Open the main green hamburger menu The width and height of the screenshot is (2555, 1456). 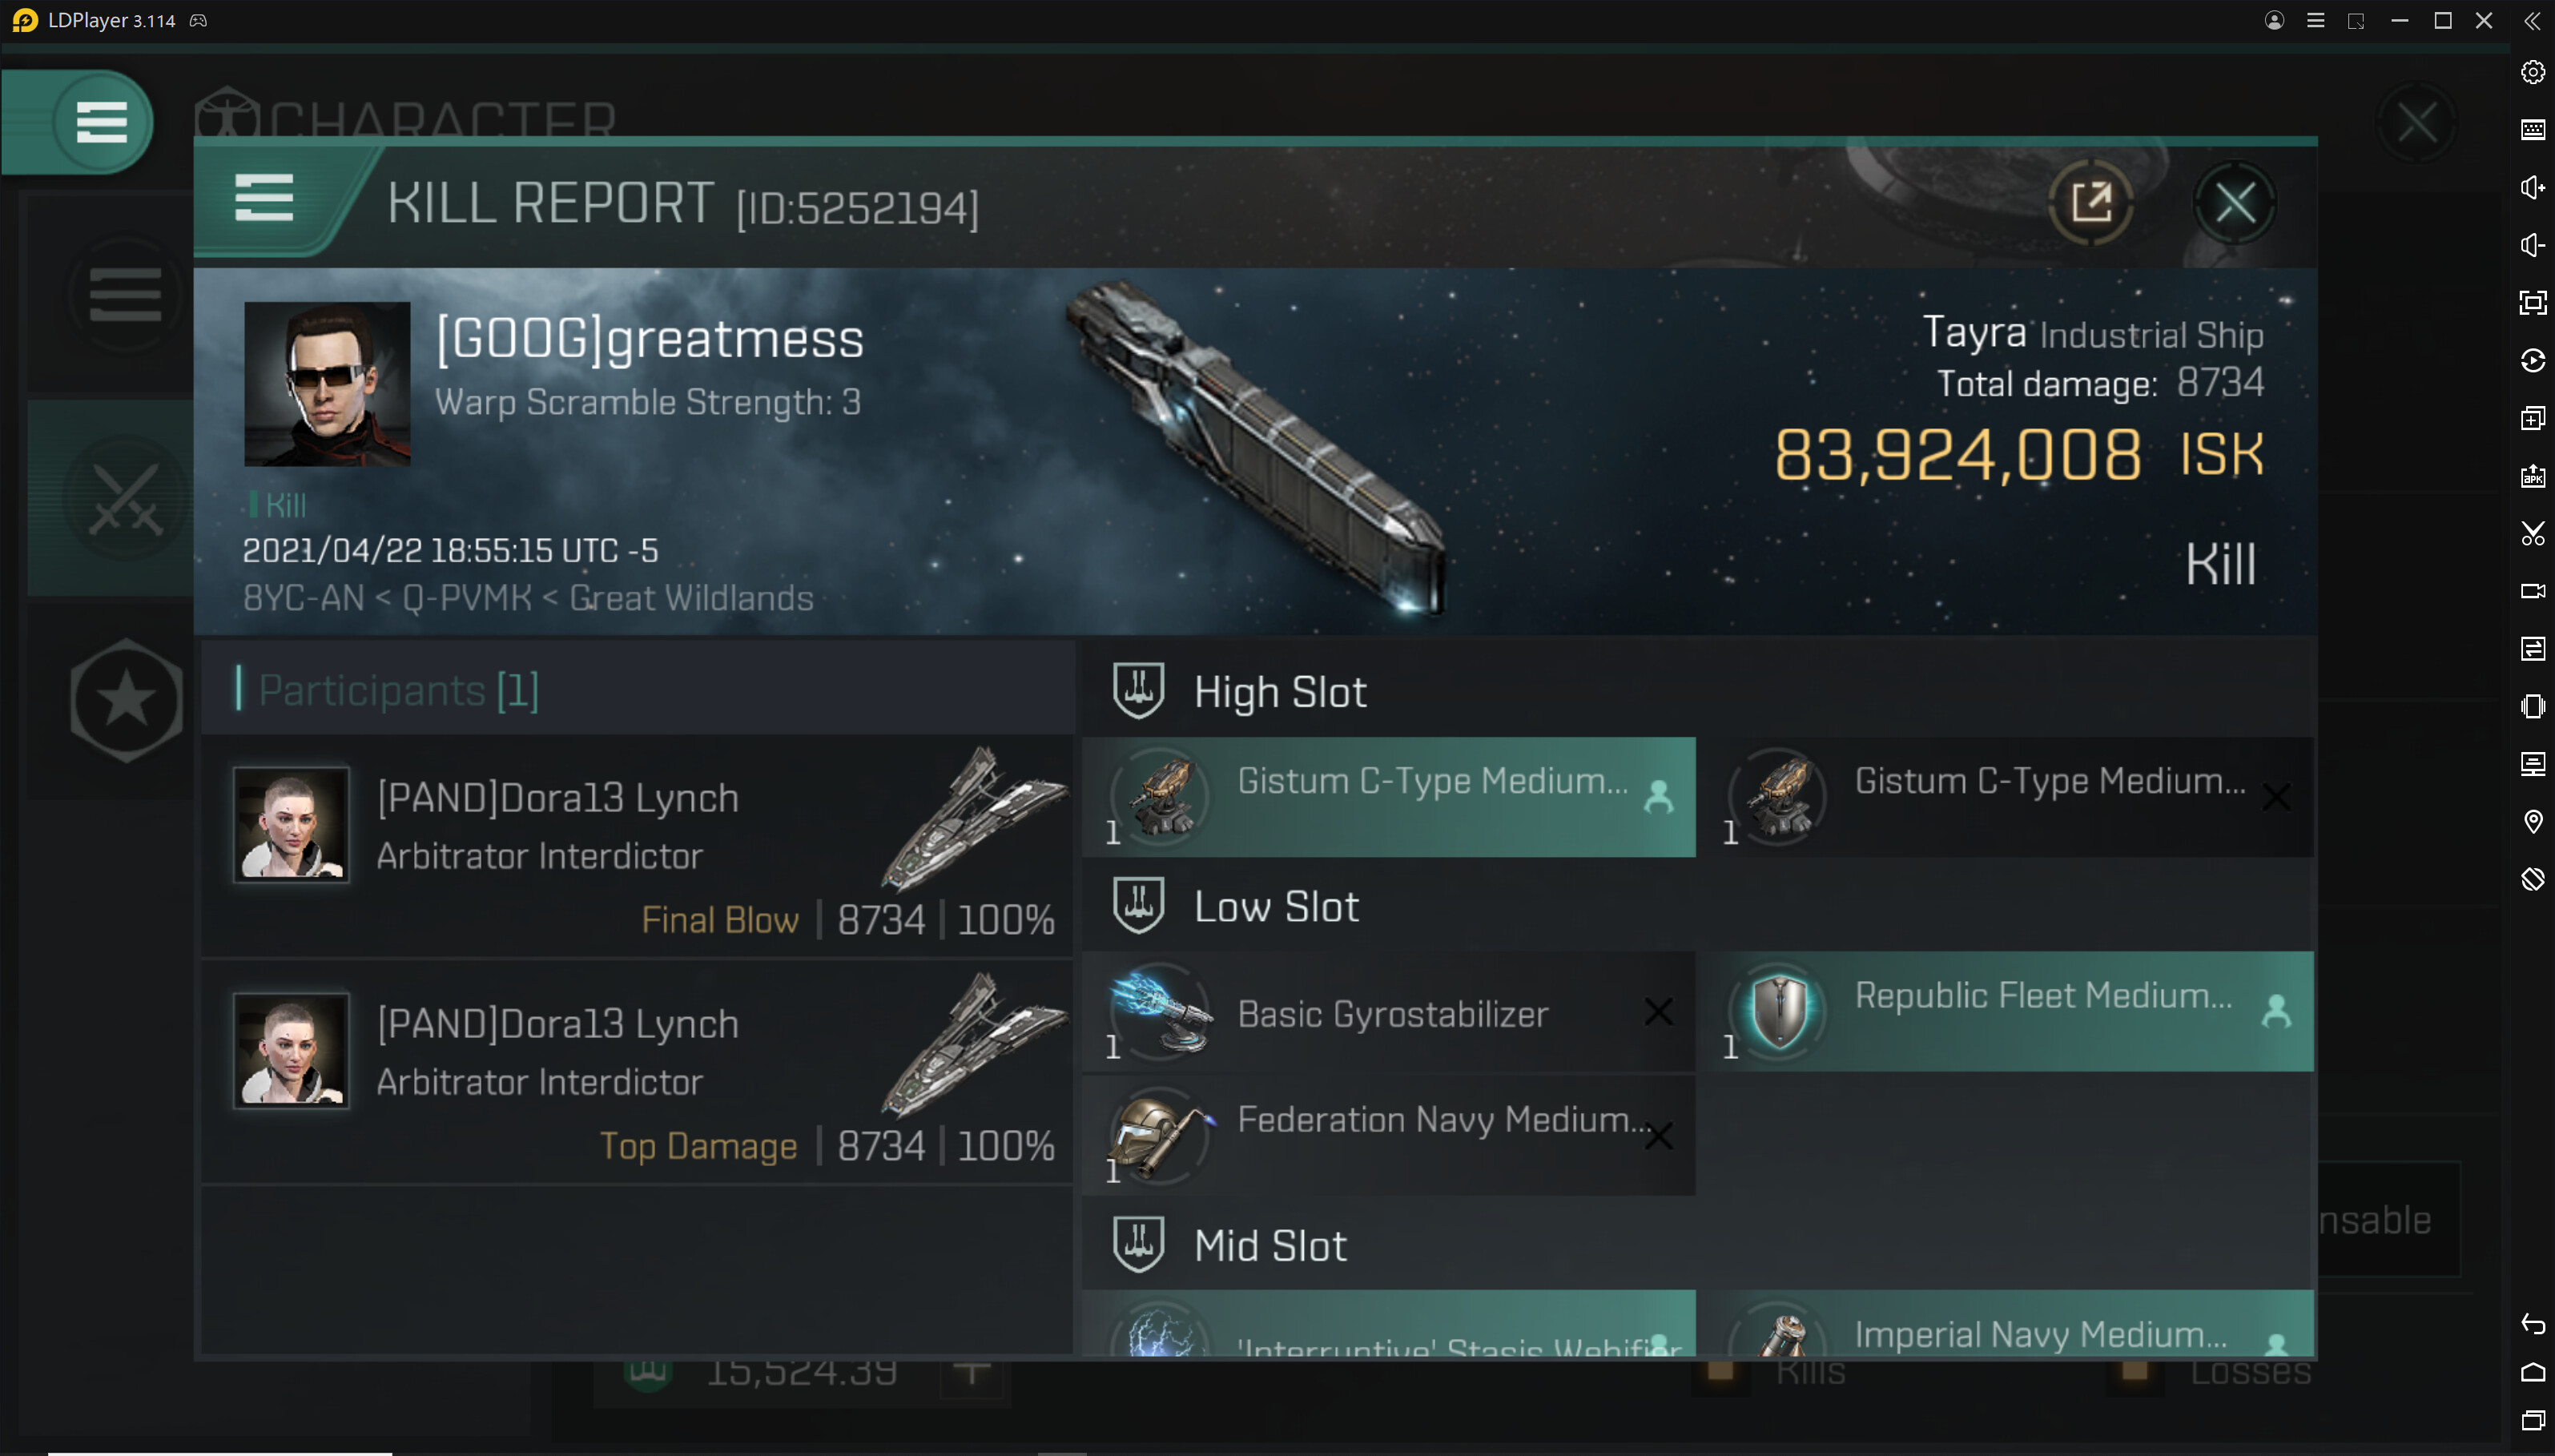(x=102, y=122)
